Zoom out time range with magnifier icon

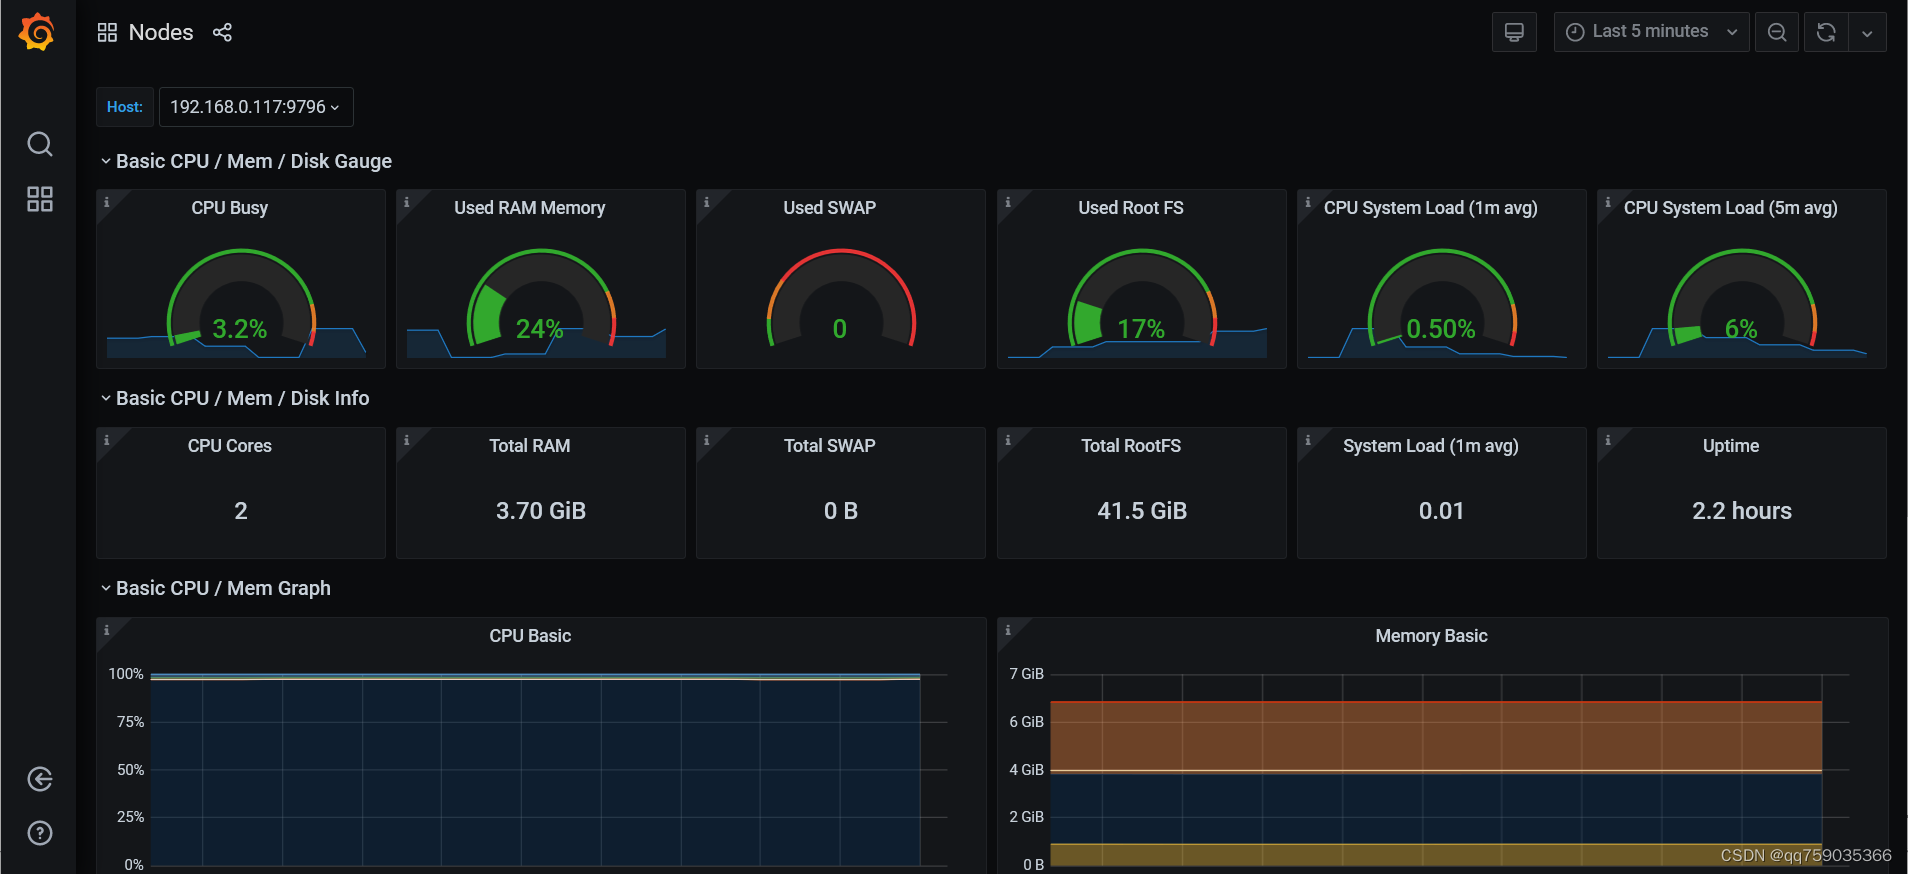coord(1777,32)
